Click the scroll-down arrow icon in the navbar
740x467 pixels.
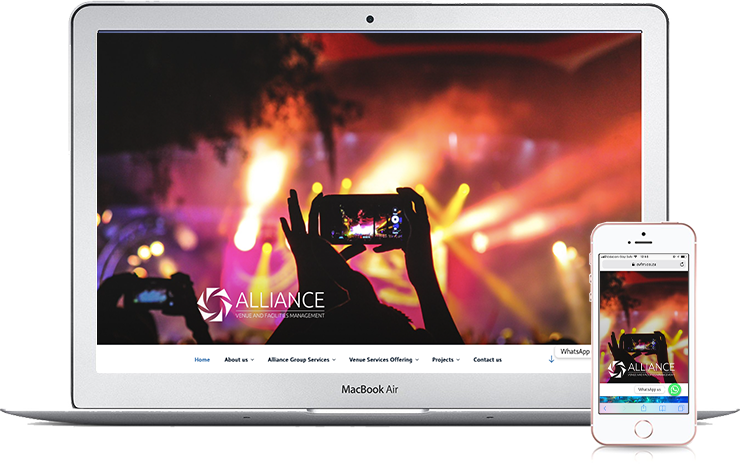551,358
